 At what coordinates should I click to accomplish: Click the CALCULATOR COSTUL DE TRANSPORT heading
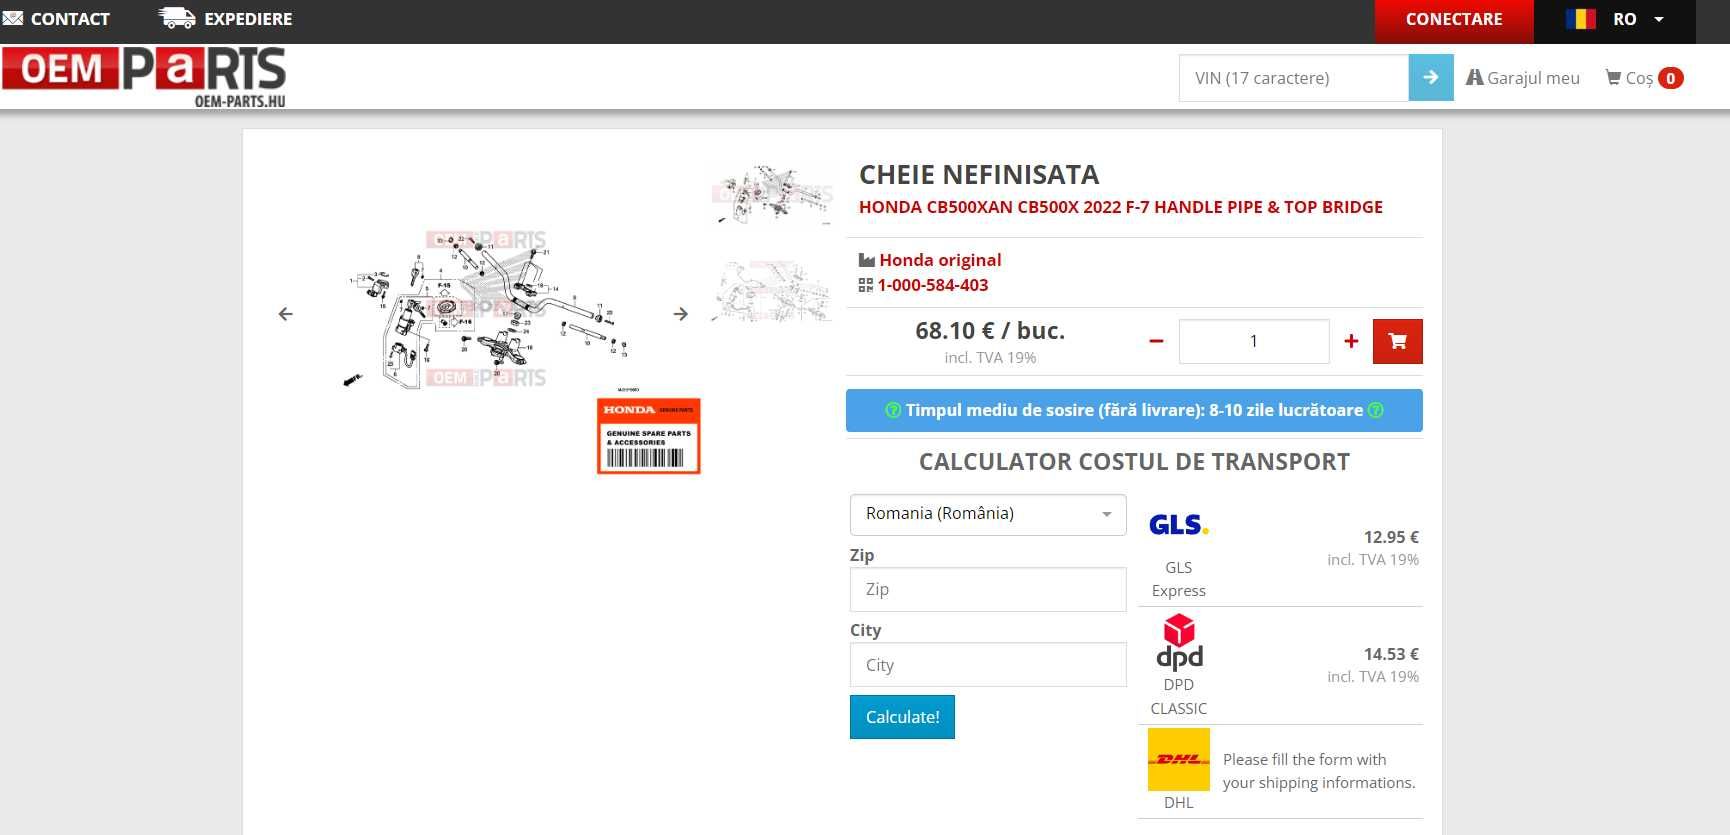[1134, 462]
